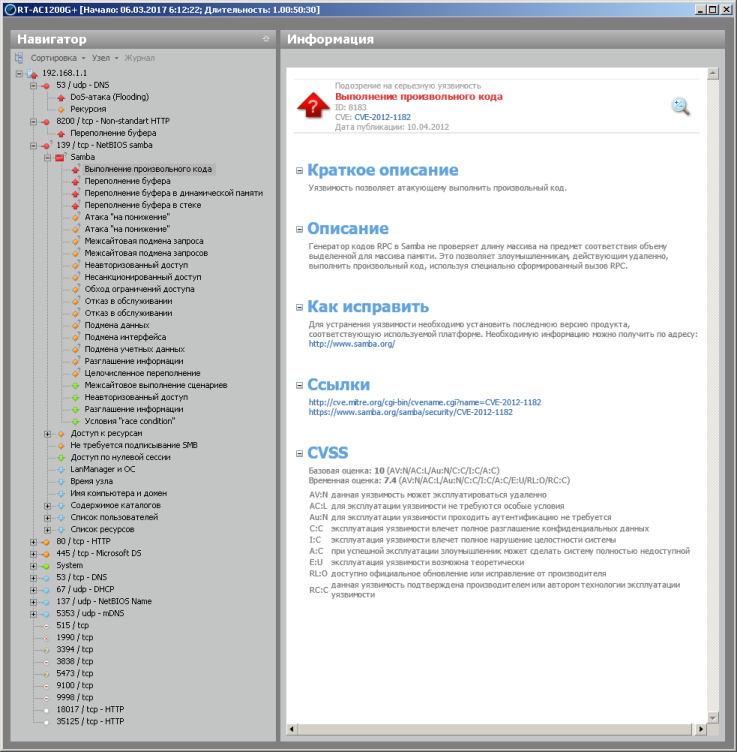The image size is (737, 752).
Task: Click the magnifier icon in Information panel
Action: 680,106
